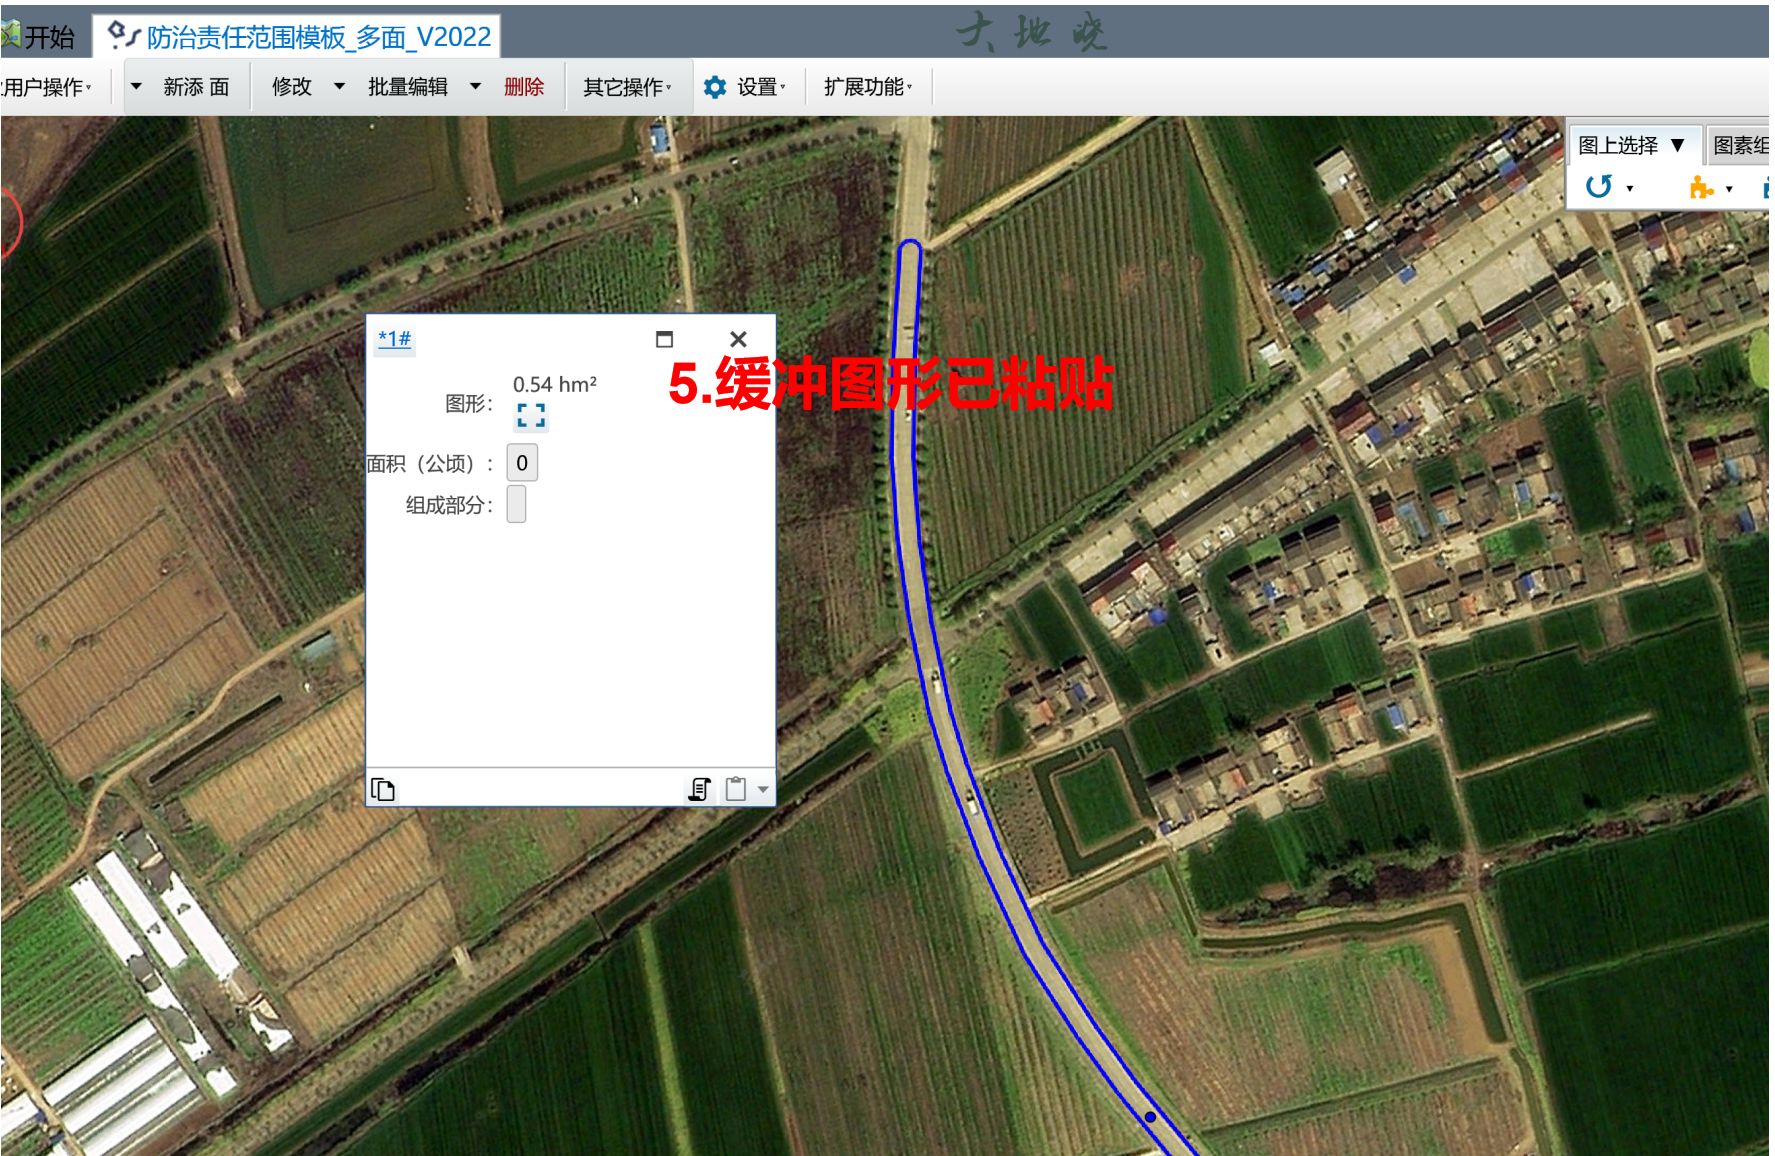Expand the 批量编辑 dropdown arrow
This screenshot has height=1156, width=1775.
coord(476,87)
